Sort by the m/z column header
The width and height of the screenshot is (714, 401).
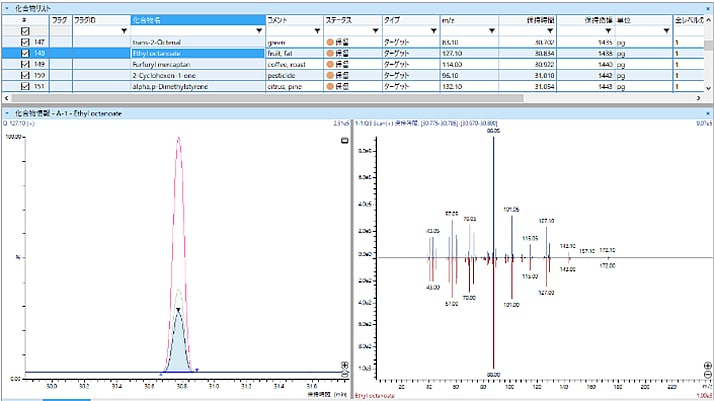click(x=469, y=20)
